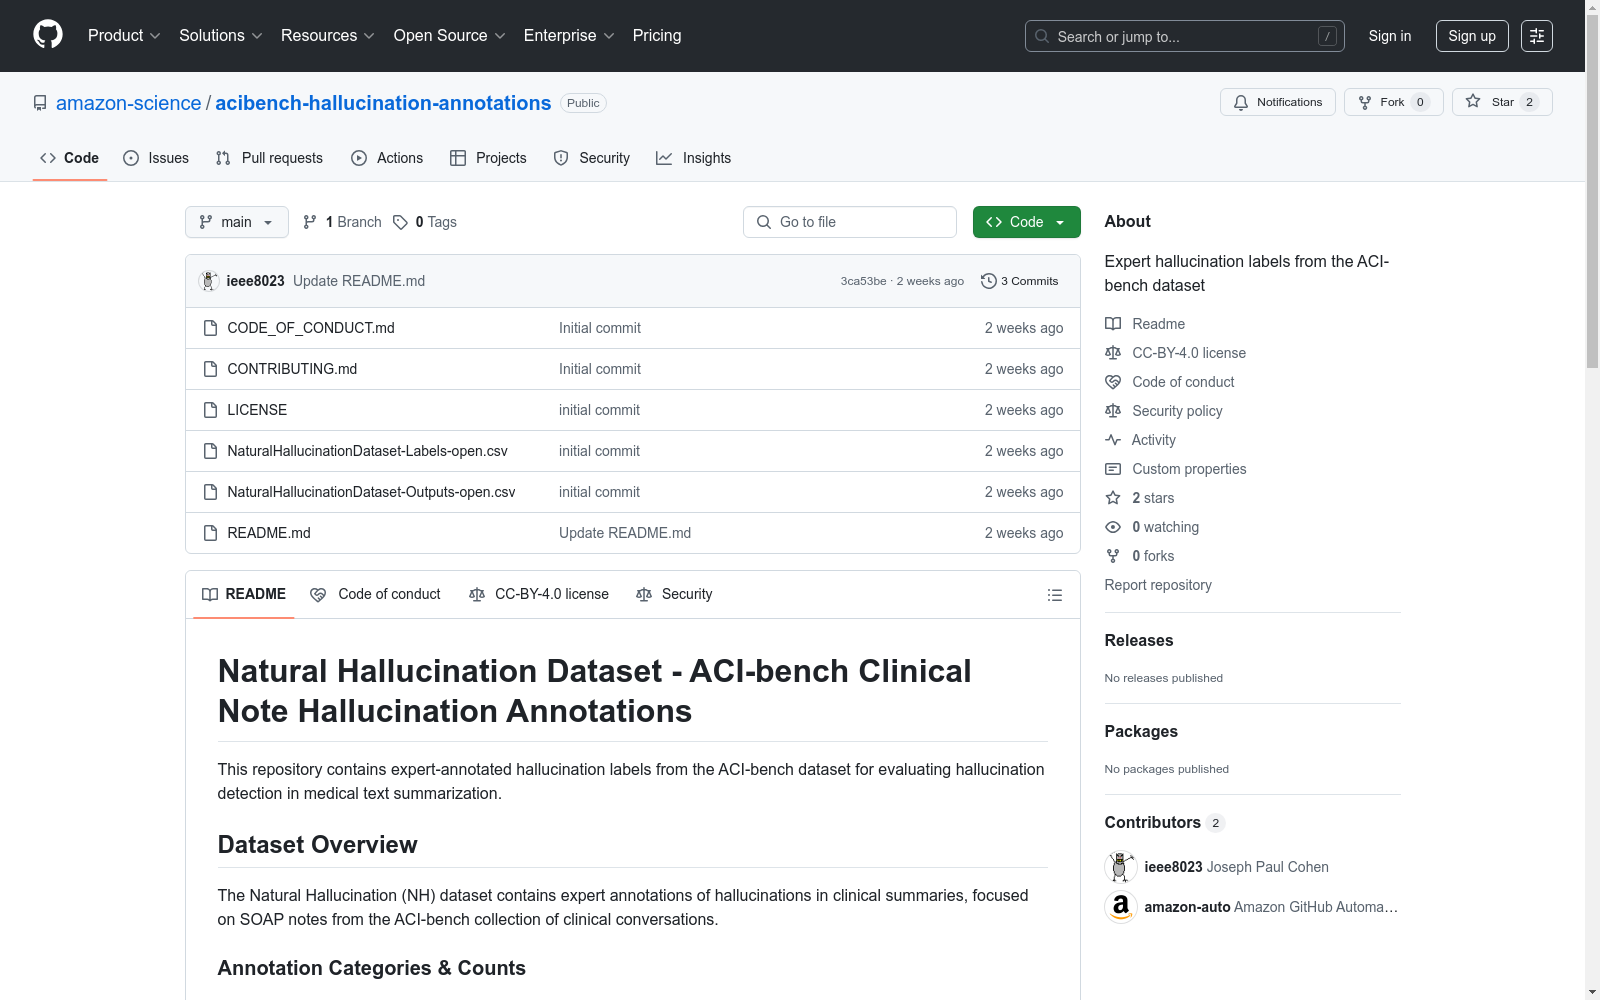Open GitHub homepage via Octocat logo
Image resolution: width=1600 pixels, height=1000 pixels.
(48, 35)
